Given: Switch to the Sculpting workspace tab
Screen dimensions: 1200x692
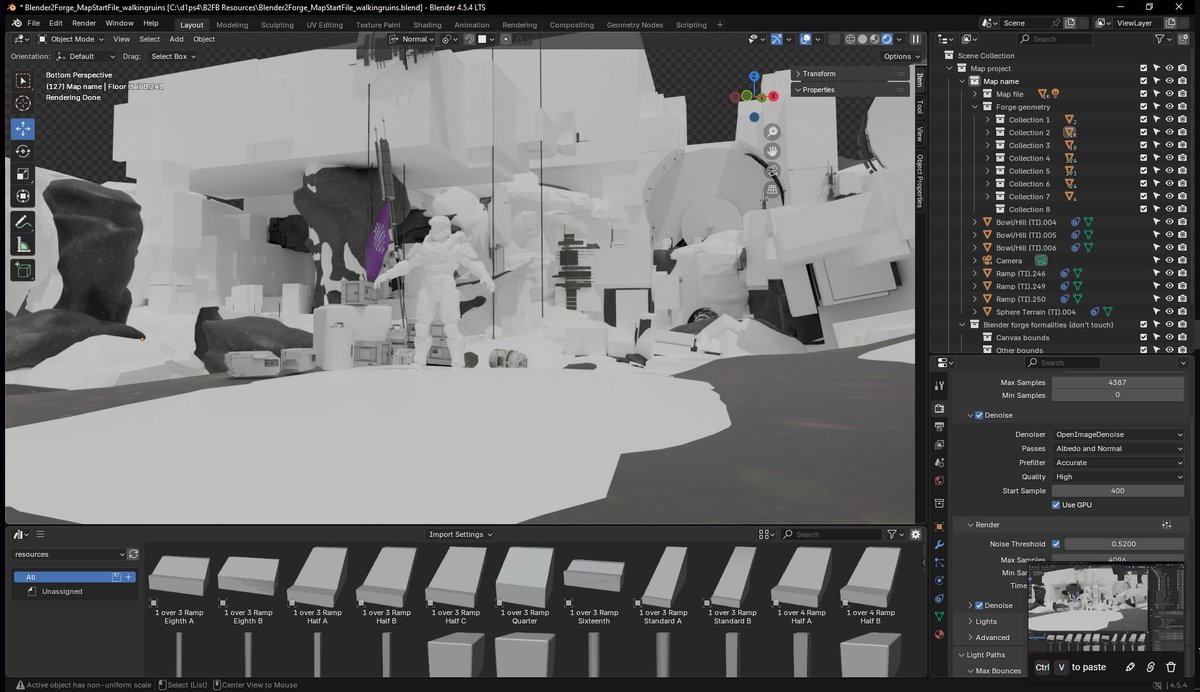Looking at the screenshot, I should (x=277, y=25).
